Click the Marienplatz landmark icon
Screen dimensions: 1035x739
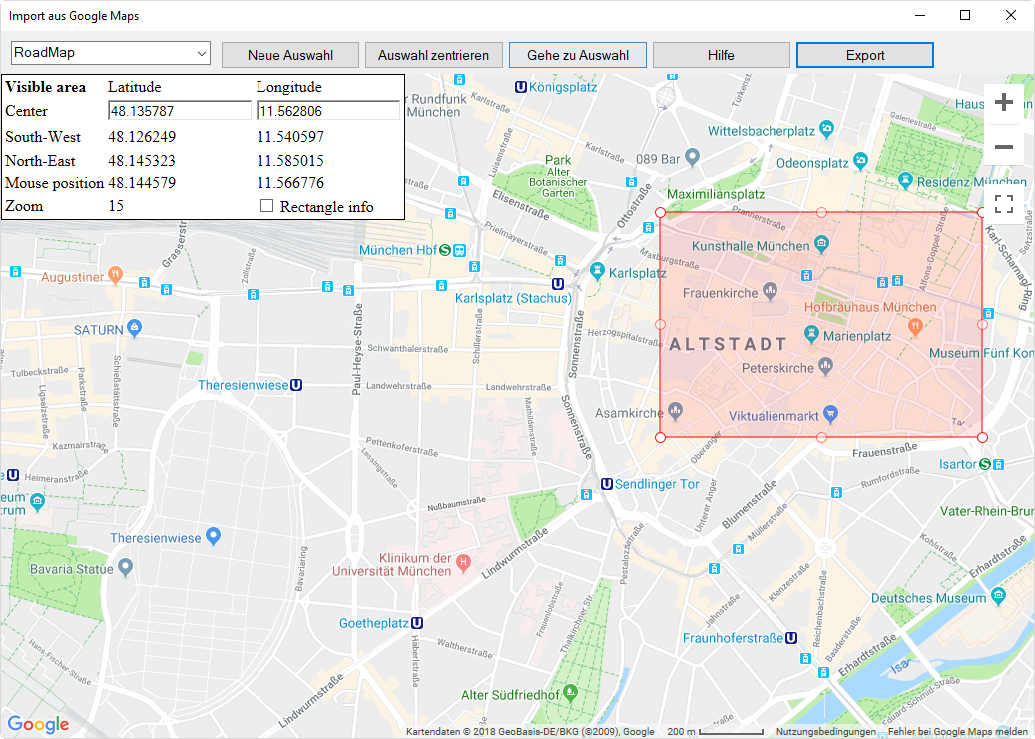click(811, 335)
